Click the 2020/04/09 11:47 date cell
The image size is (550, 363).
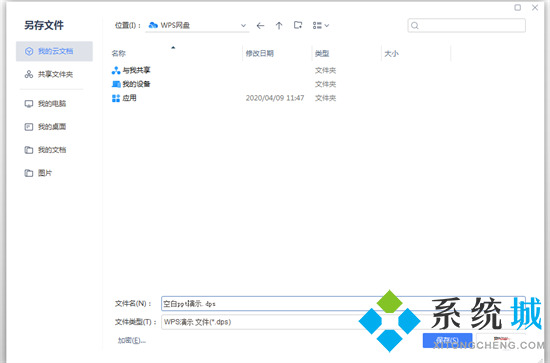pos(275,98)
